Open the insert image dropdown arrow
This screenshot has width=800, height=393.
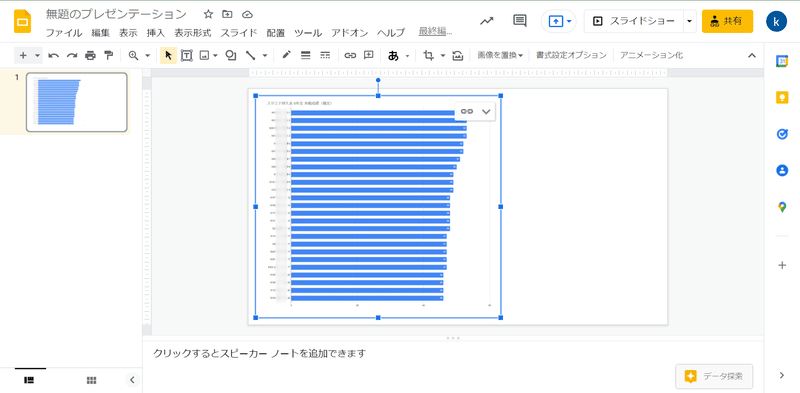click(x=215, y=56)
